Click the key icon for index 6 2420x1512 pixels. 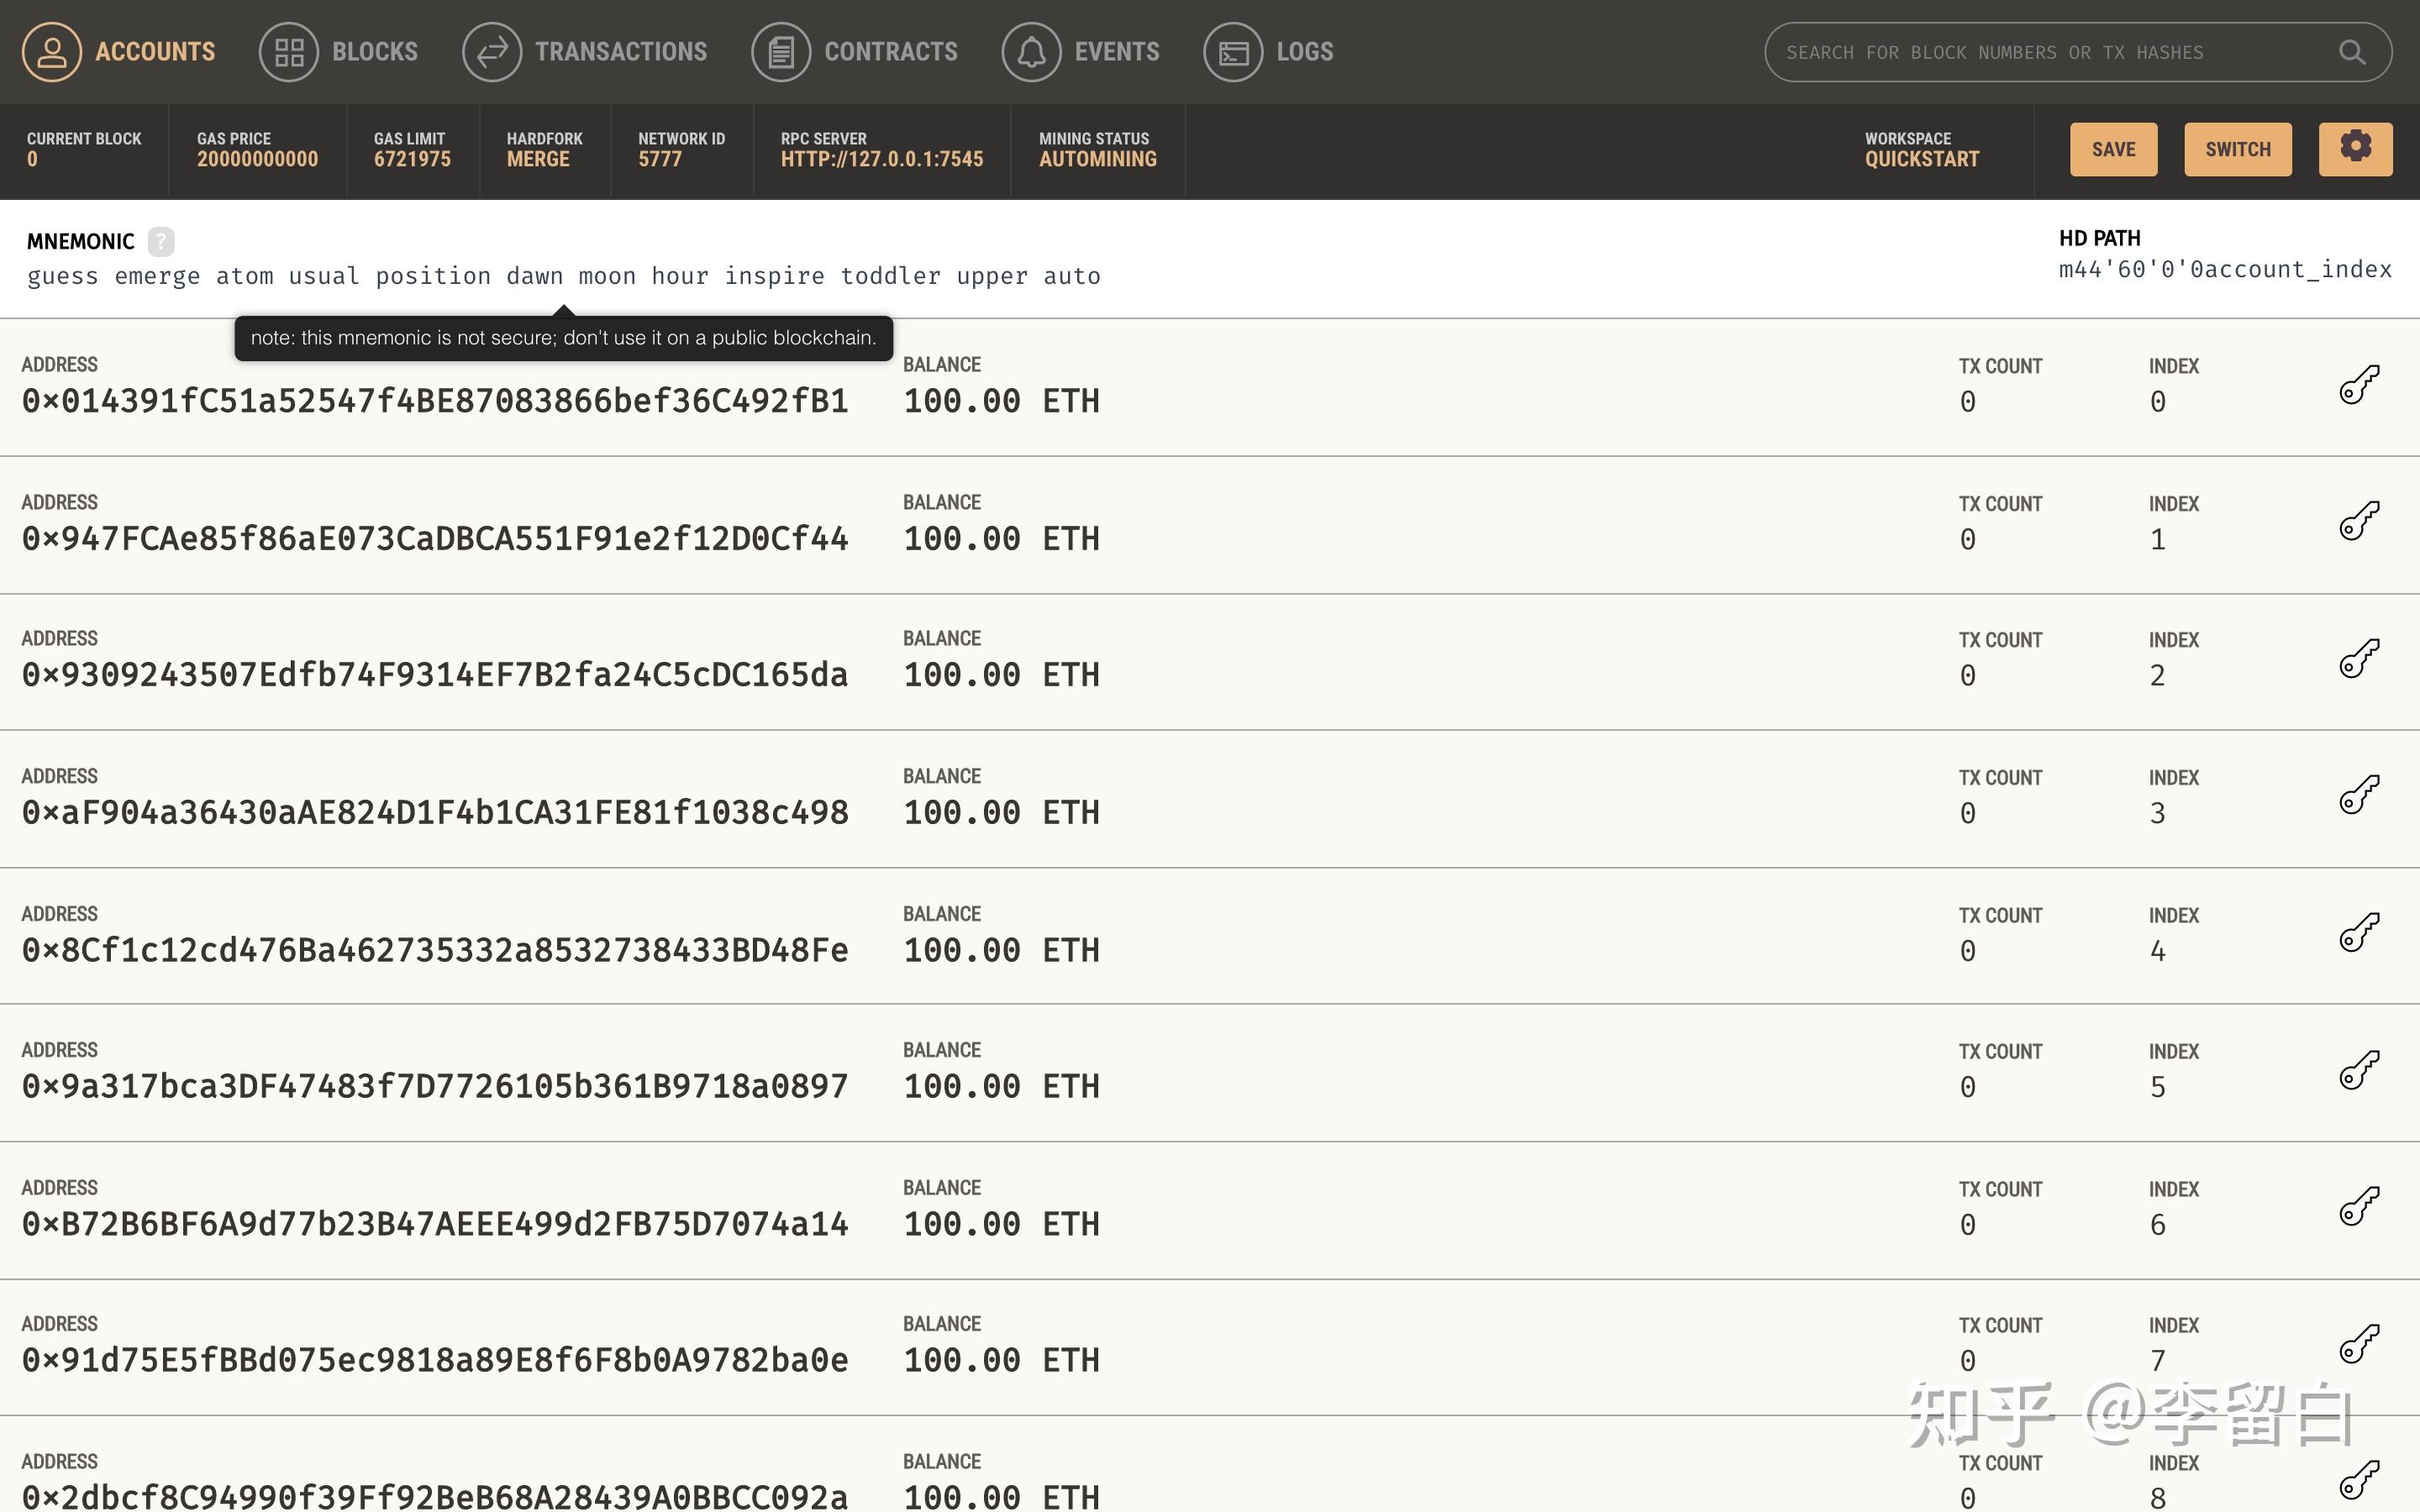point(2359,1206)
